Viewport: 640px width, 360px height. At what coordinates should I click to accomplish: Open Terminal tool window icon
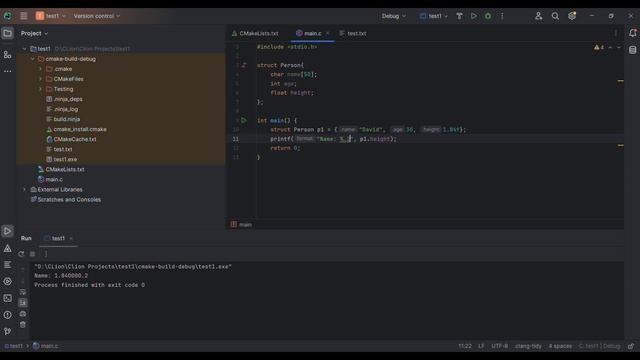click(7, 298)
